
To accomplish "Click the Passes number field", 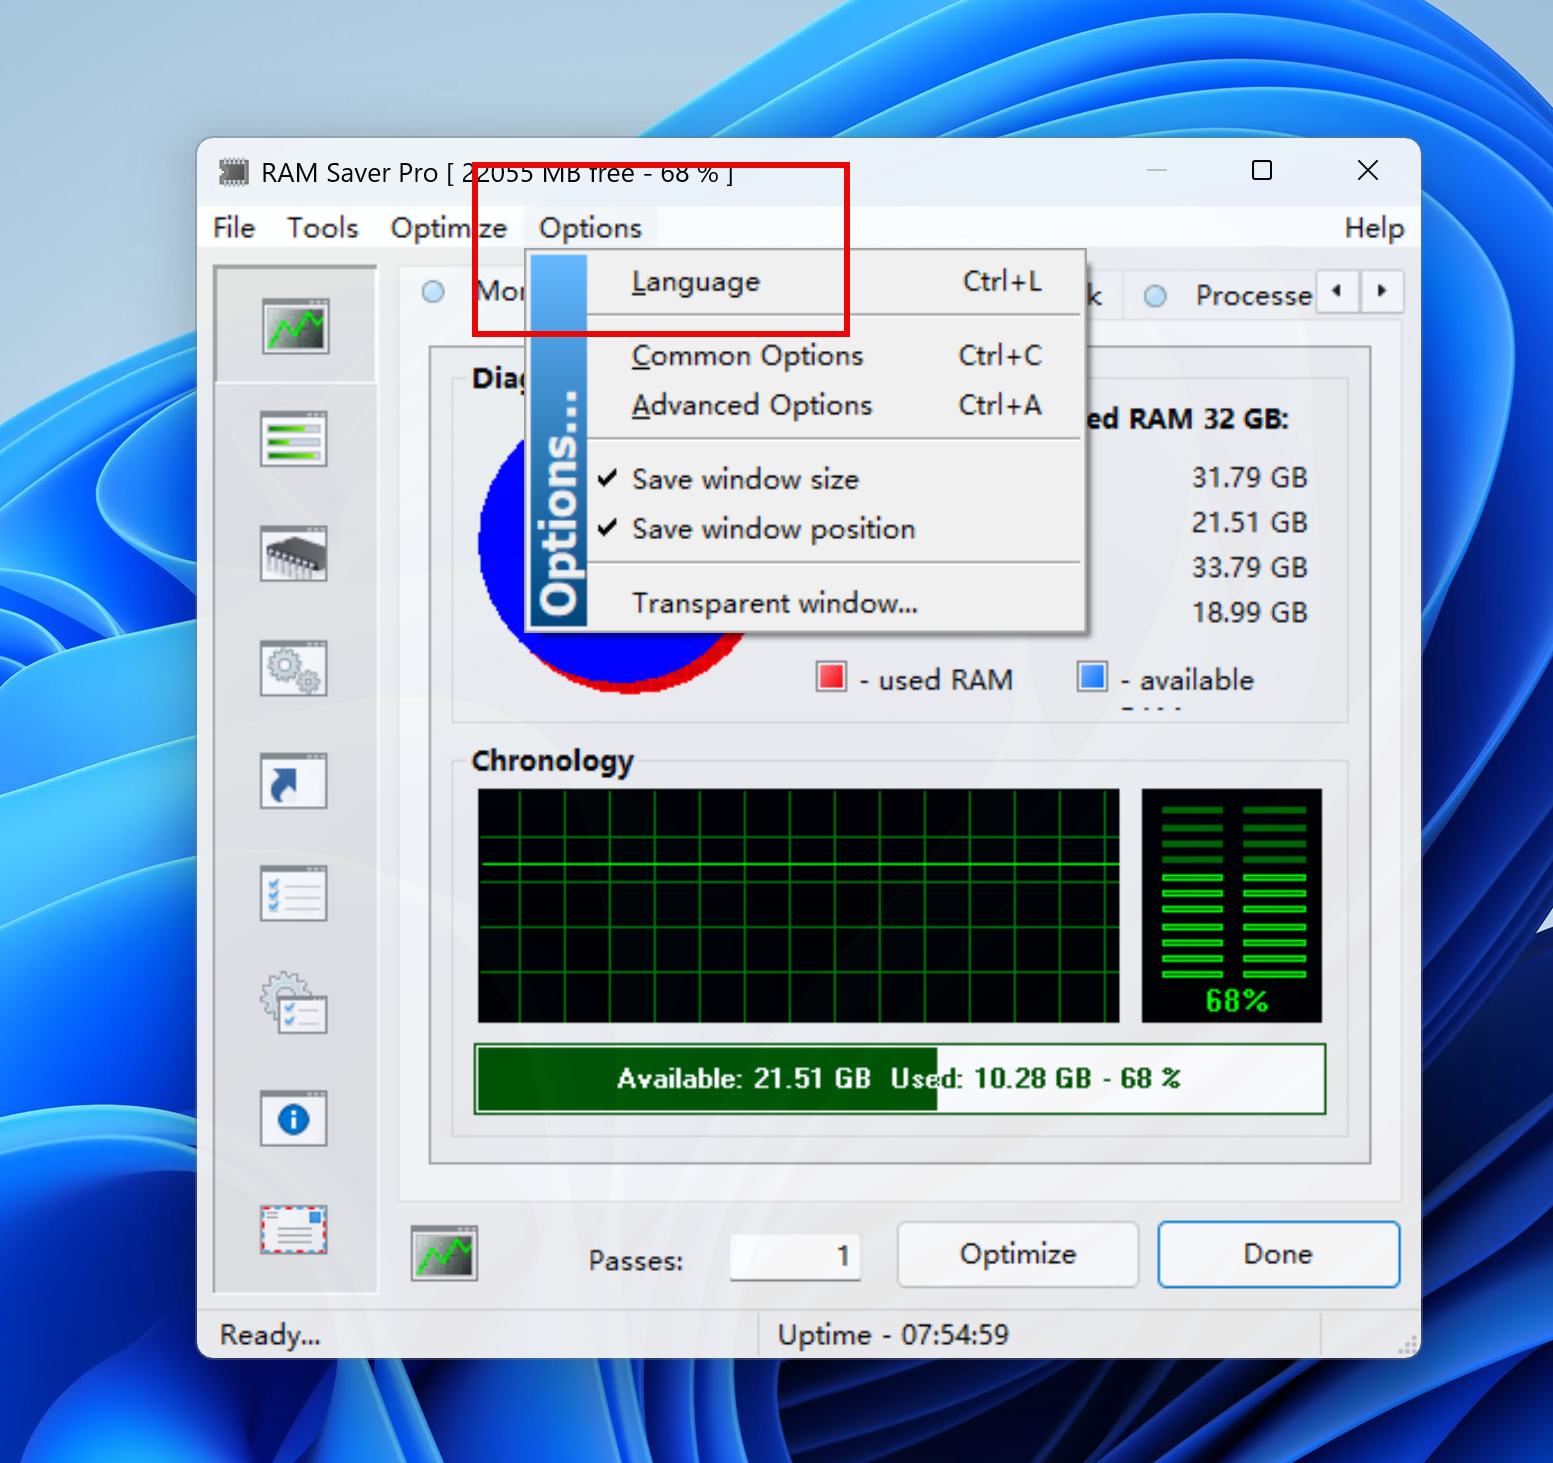I will [794, 1256].
